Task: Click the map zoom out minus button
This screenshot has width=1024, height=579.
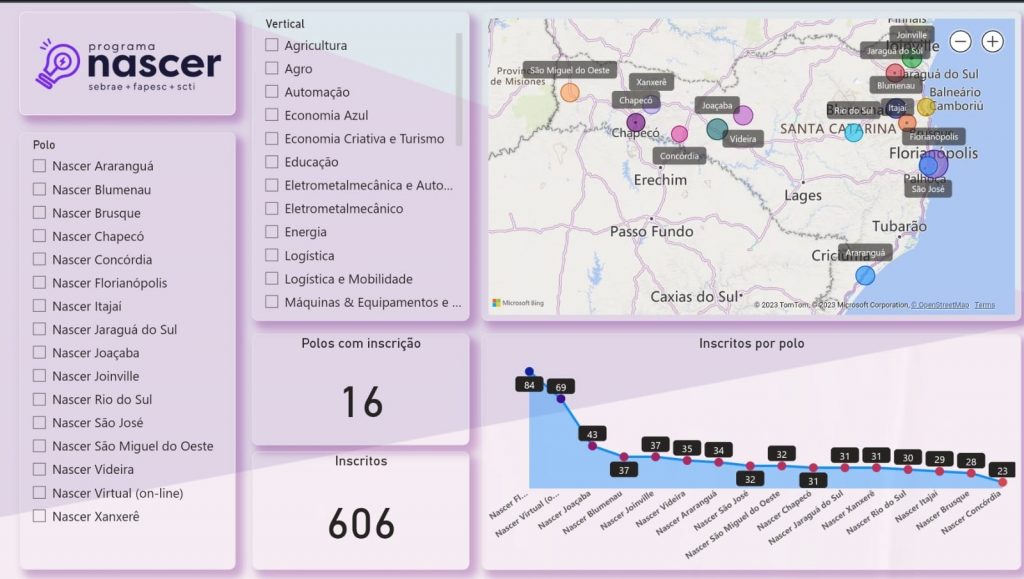Action: (x=960, y=41)
